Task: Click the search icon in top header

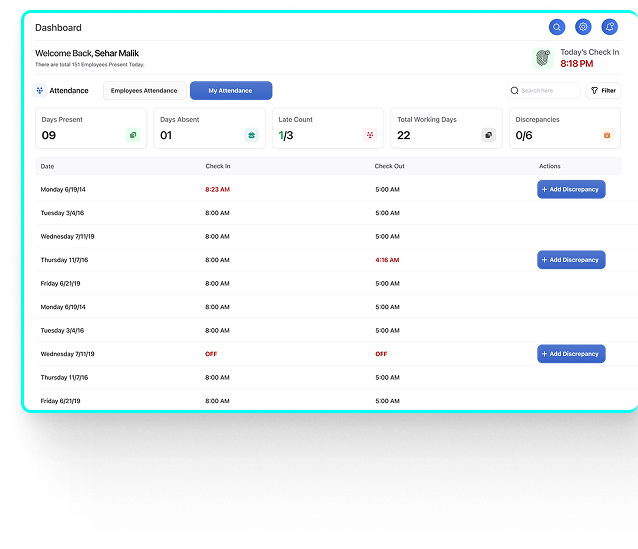Action: [x=557, y=27]
